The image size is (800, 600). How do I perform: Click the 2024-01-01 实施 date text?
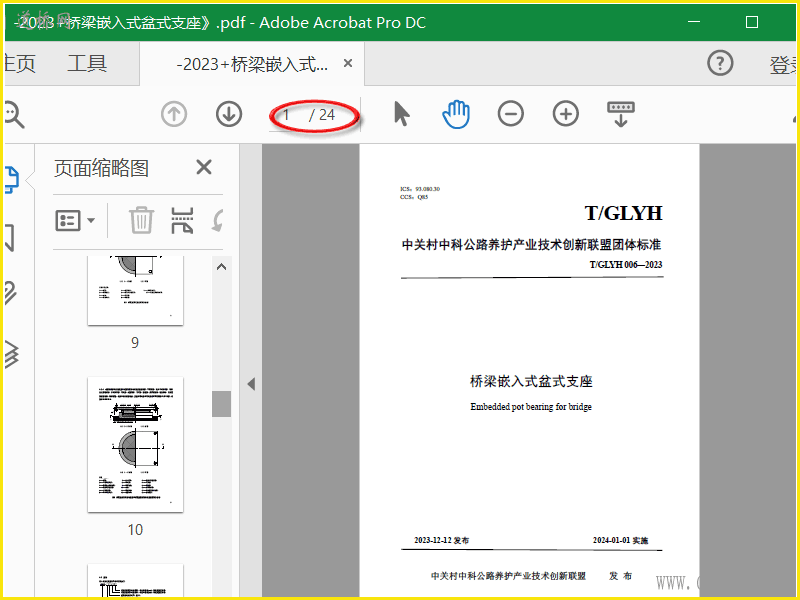point(620,540)
